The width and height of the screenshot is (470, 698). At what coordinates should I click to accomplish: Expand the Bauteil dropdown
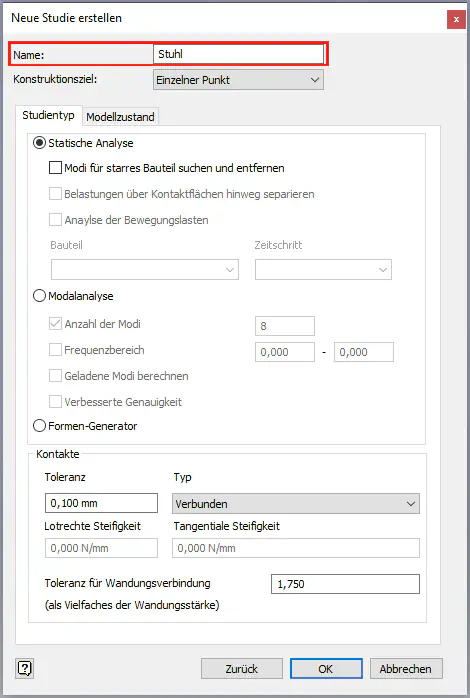pyautogui.click(x=145, y=270)
